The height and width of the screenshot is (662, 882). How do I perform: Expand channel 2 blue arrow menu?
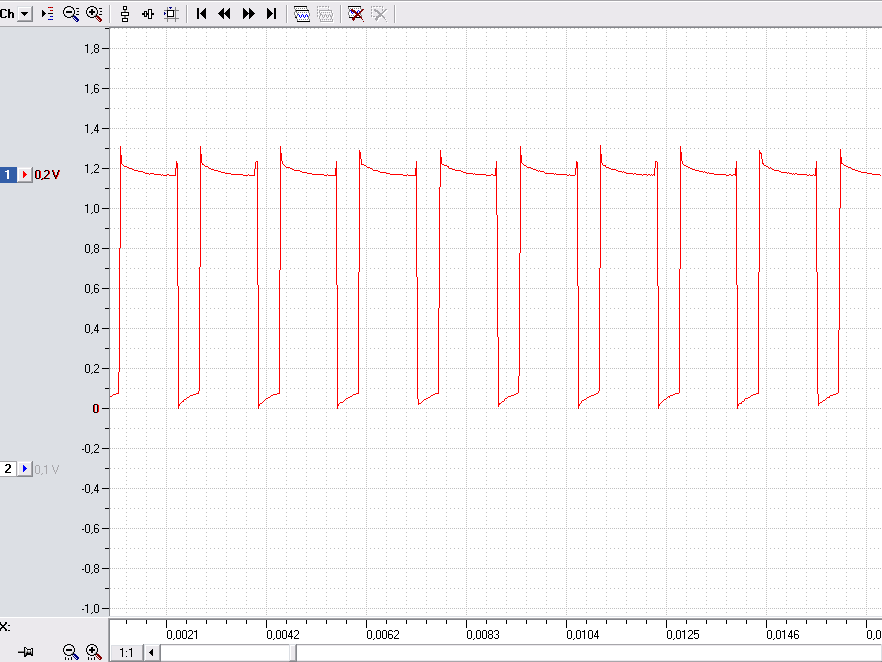click(25, 469)
